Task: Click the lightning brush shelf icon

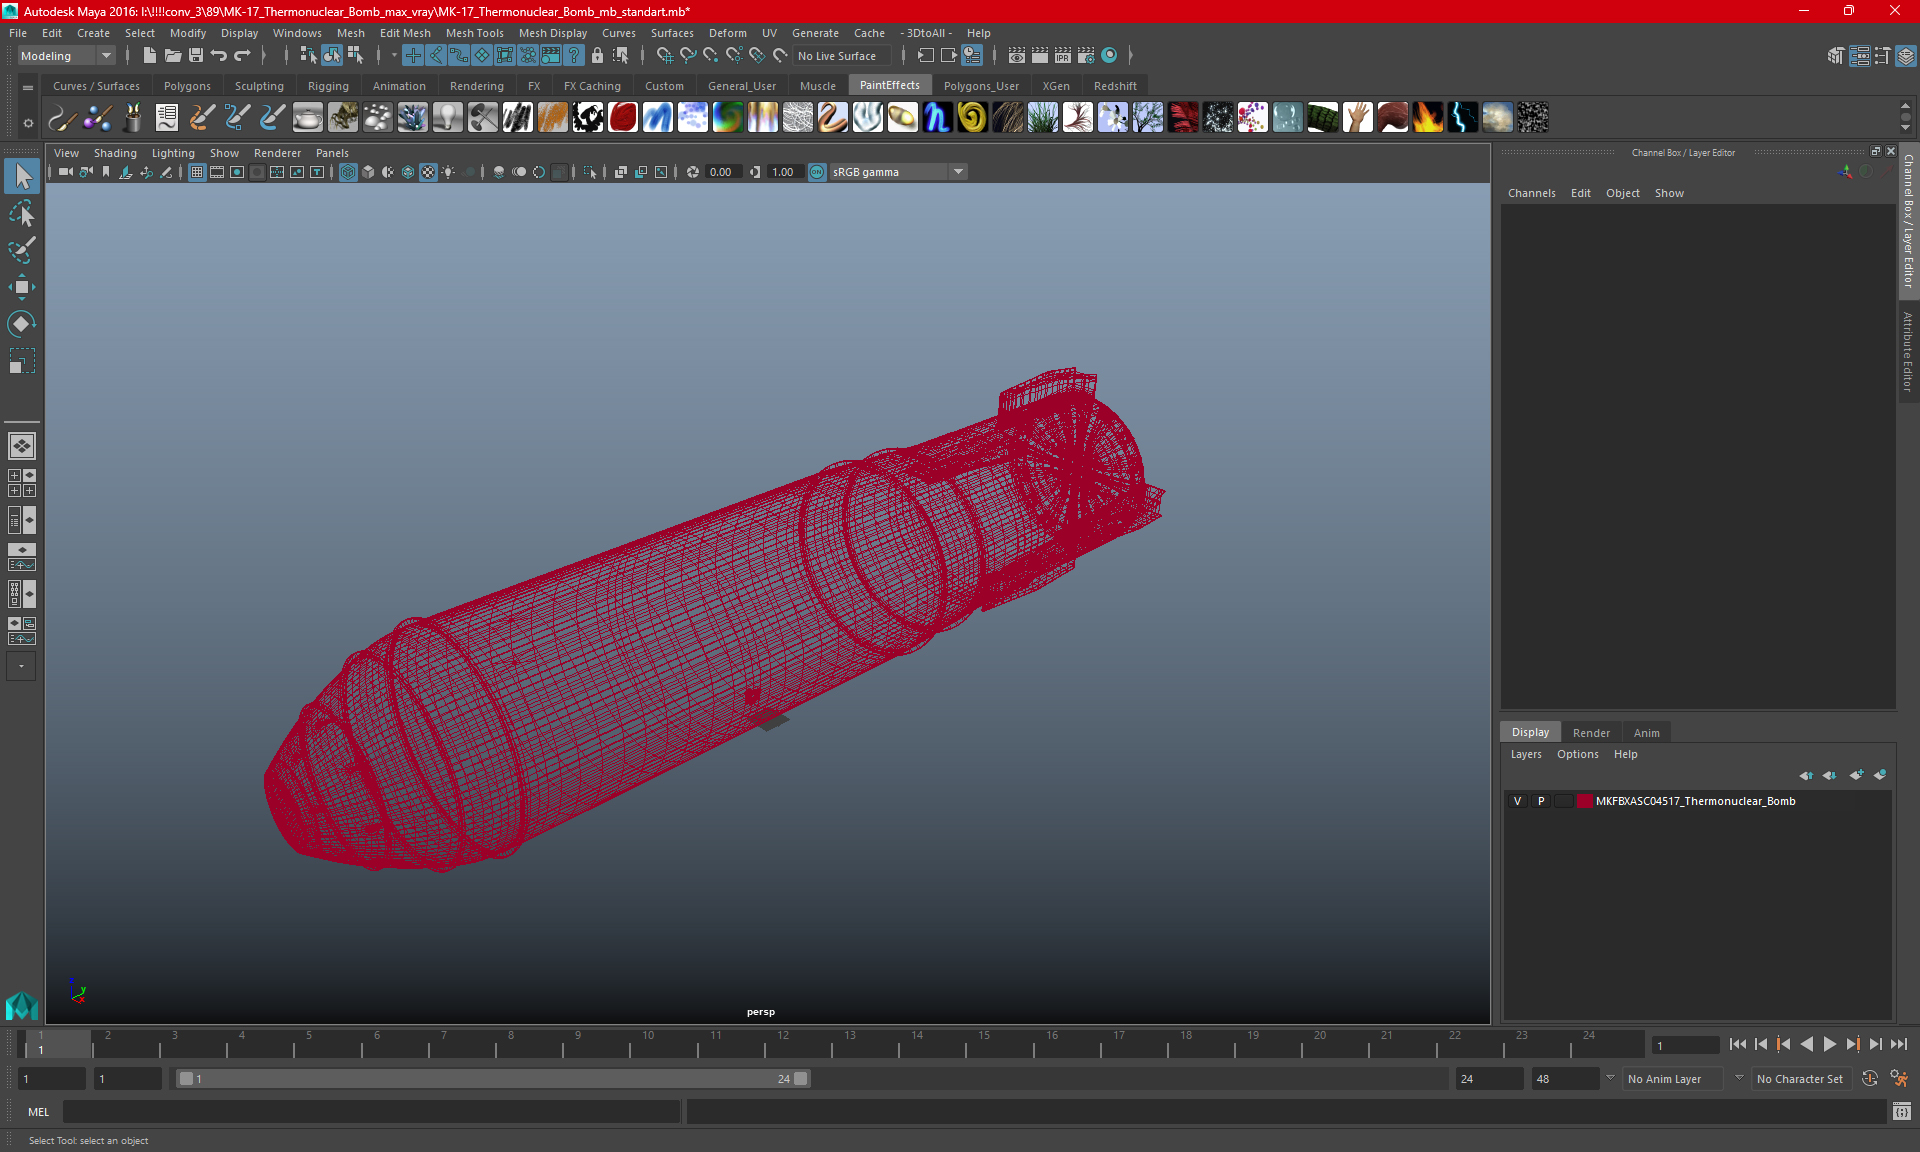Action: (1462, 118)
